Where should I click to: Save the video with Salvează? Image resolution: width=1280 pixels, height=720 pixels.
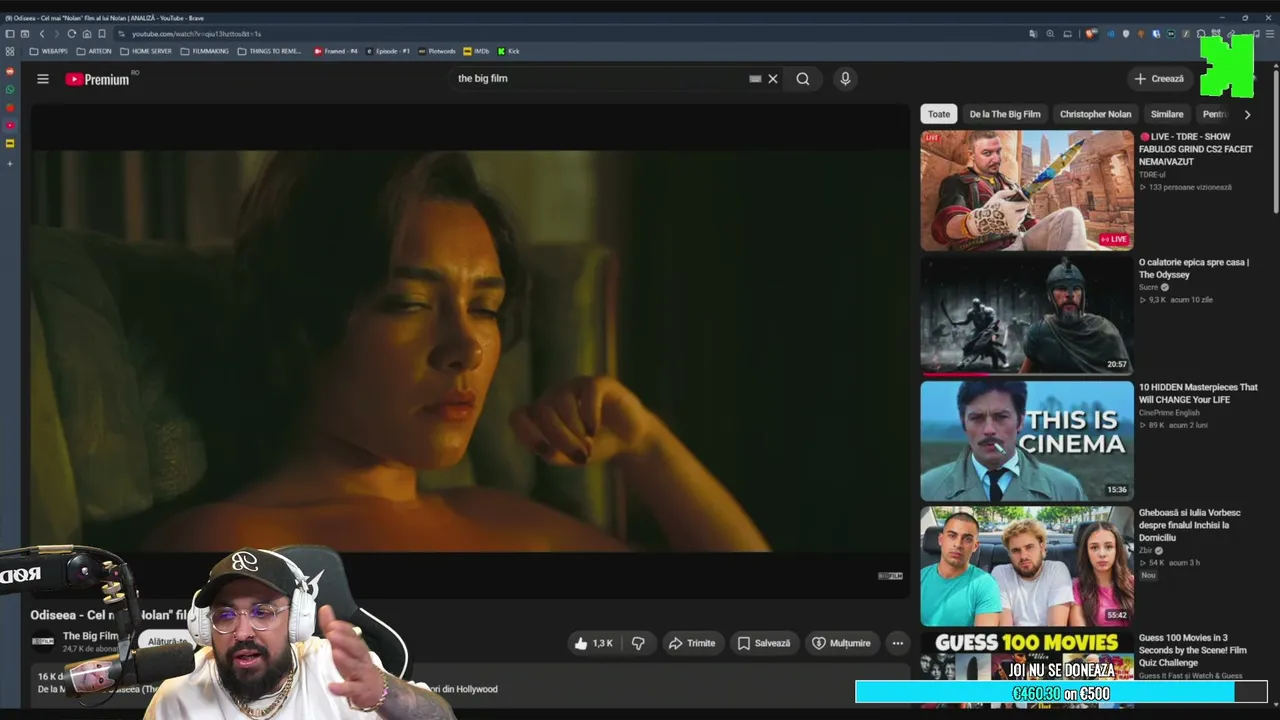point(764,643)
